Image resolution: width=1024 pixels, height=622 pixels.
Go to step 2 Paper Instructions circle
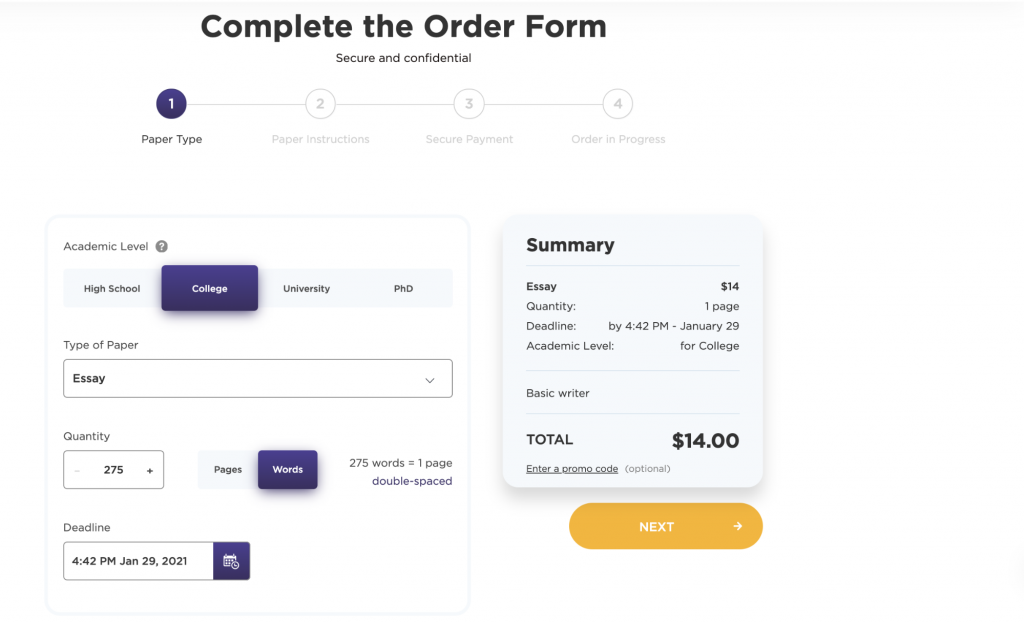point(320,104)
